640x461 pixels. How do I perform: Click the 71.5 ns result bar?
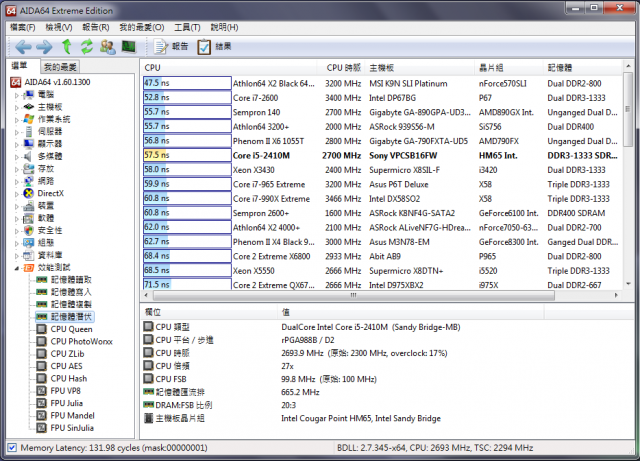tap(187, 284)
